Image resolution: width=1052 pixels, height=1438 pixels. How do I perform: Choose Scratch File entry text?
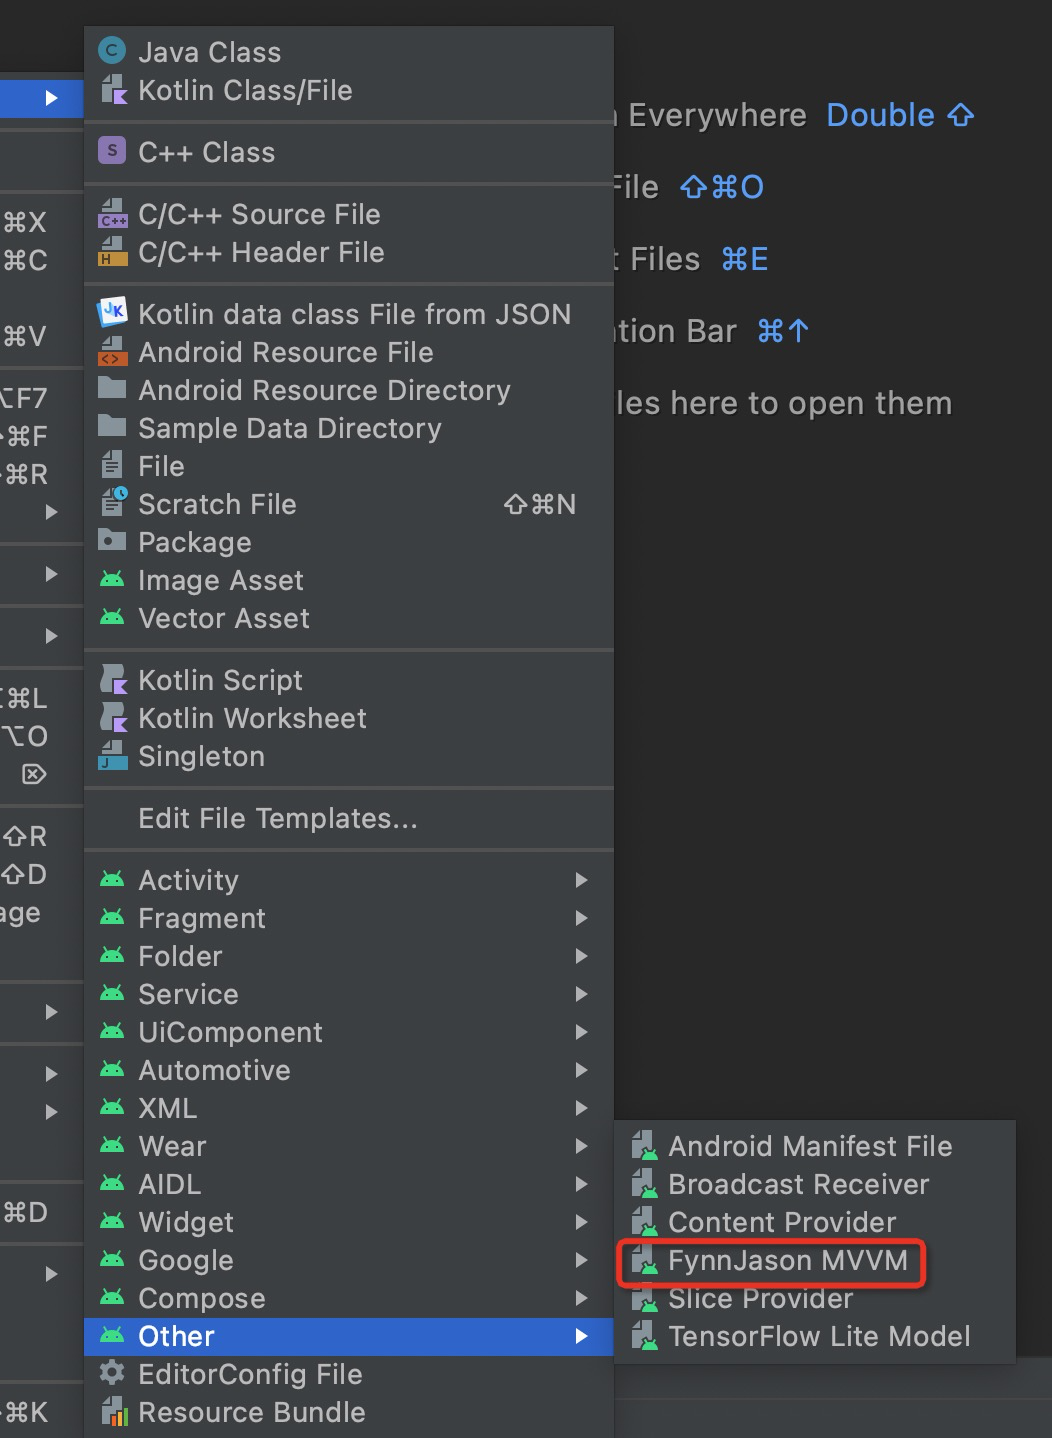217,504
